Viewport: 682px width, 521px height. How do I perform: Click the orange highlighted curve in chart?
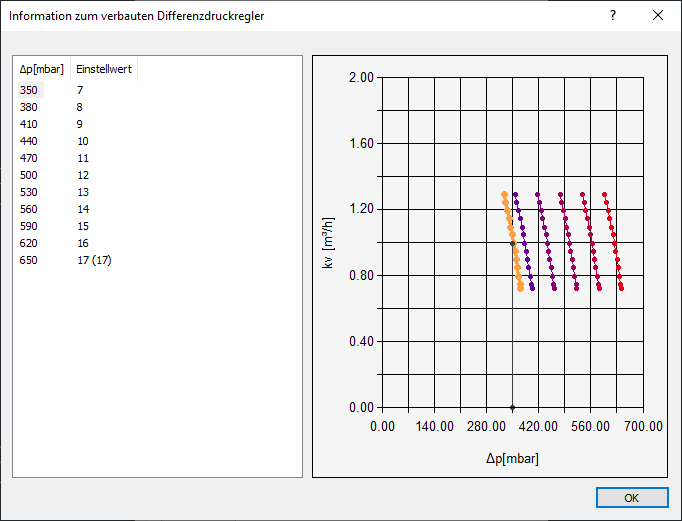pyautogui.click(x=512, y=235)
